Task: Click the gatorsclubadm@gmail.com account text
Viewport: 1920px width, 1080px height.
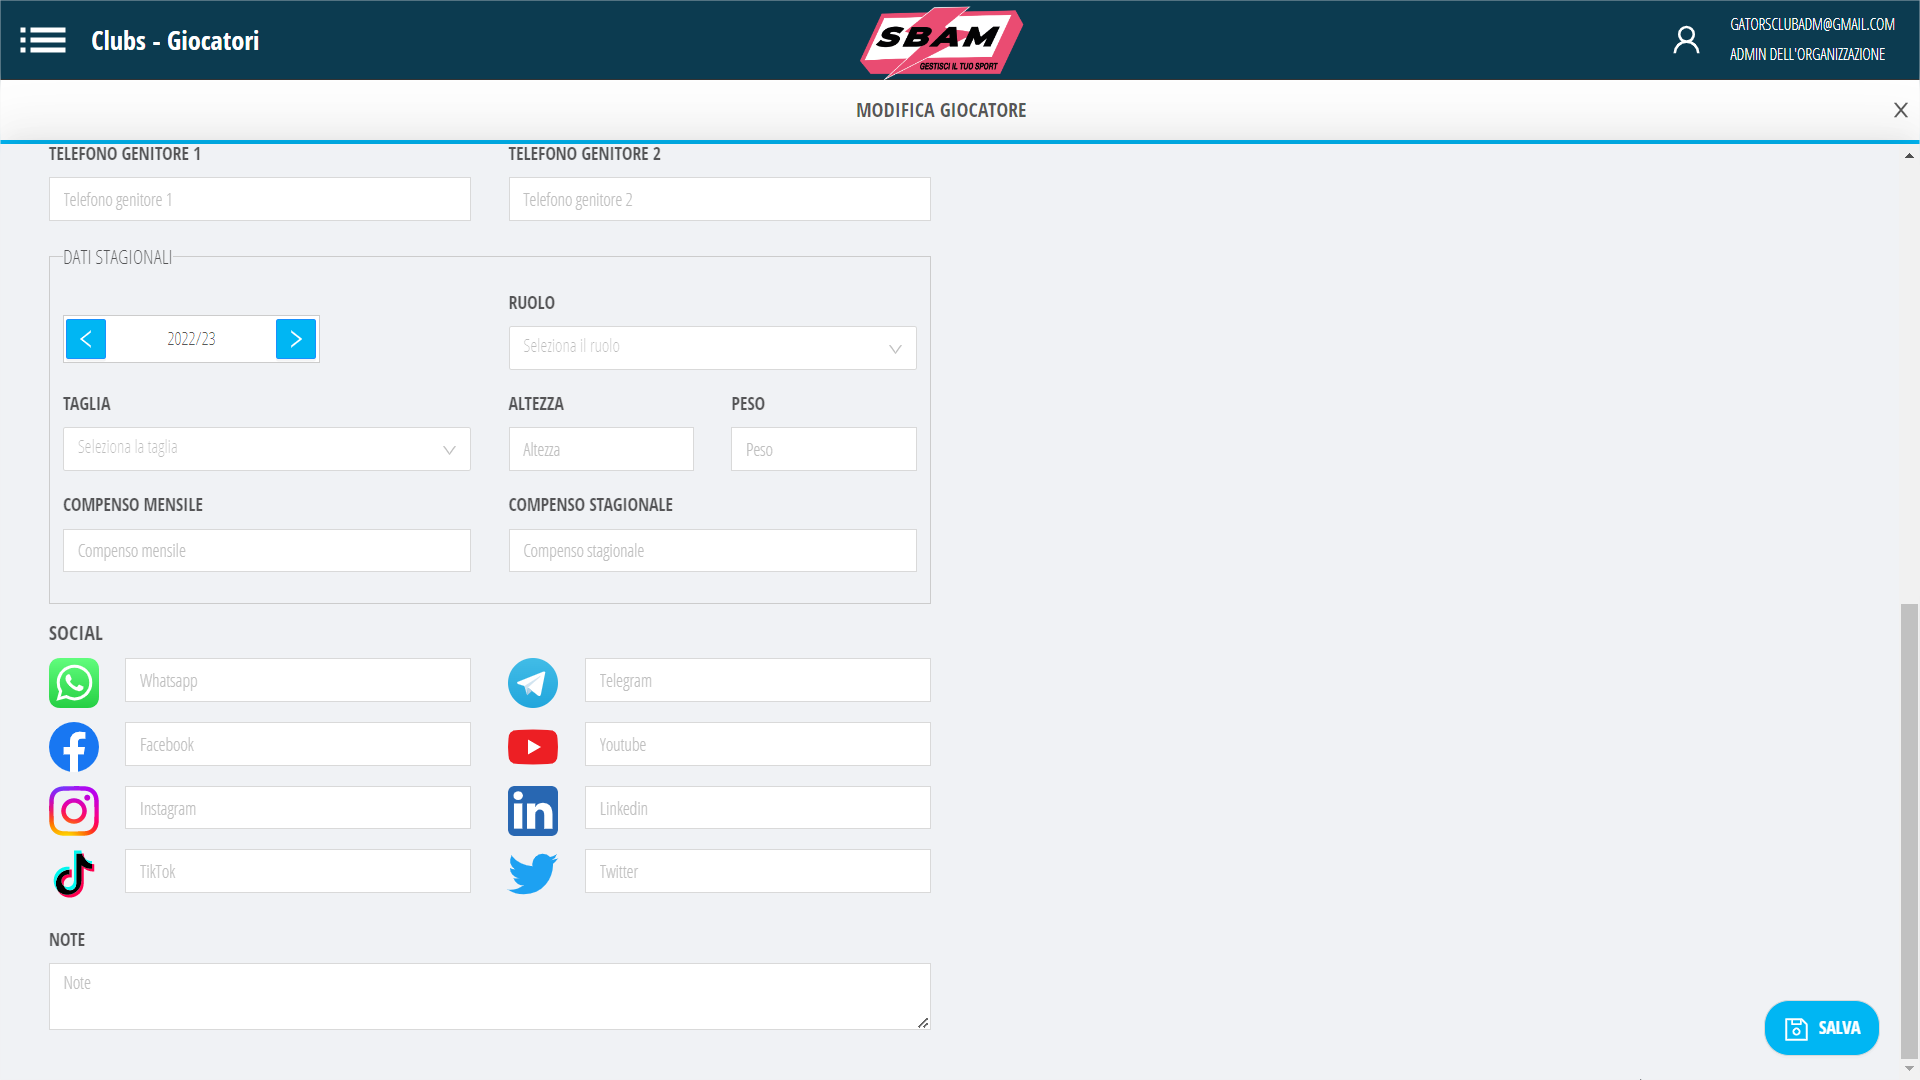Action: click(x=1812, y=25)
